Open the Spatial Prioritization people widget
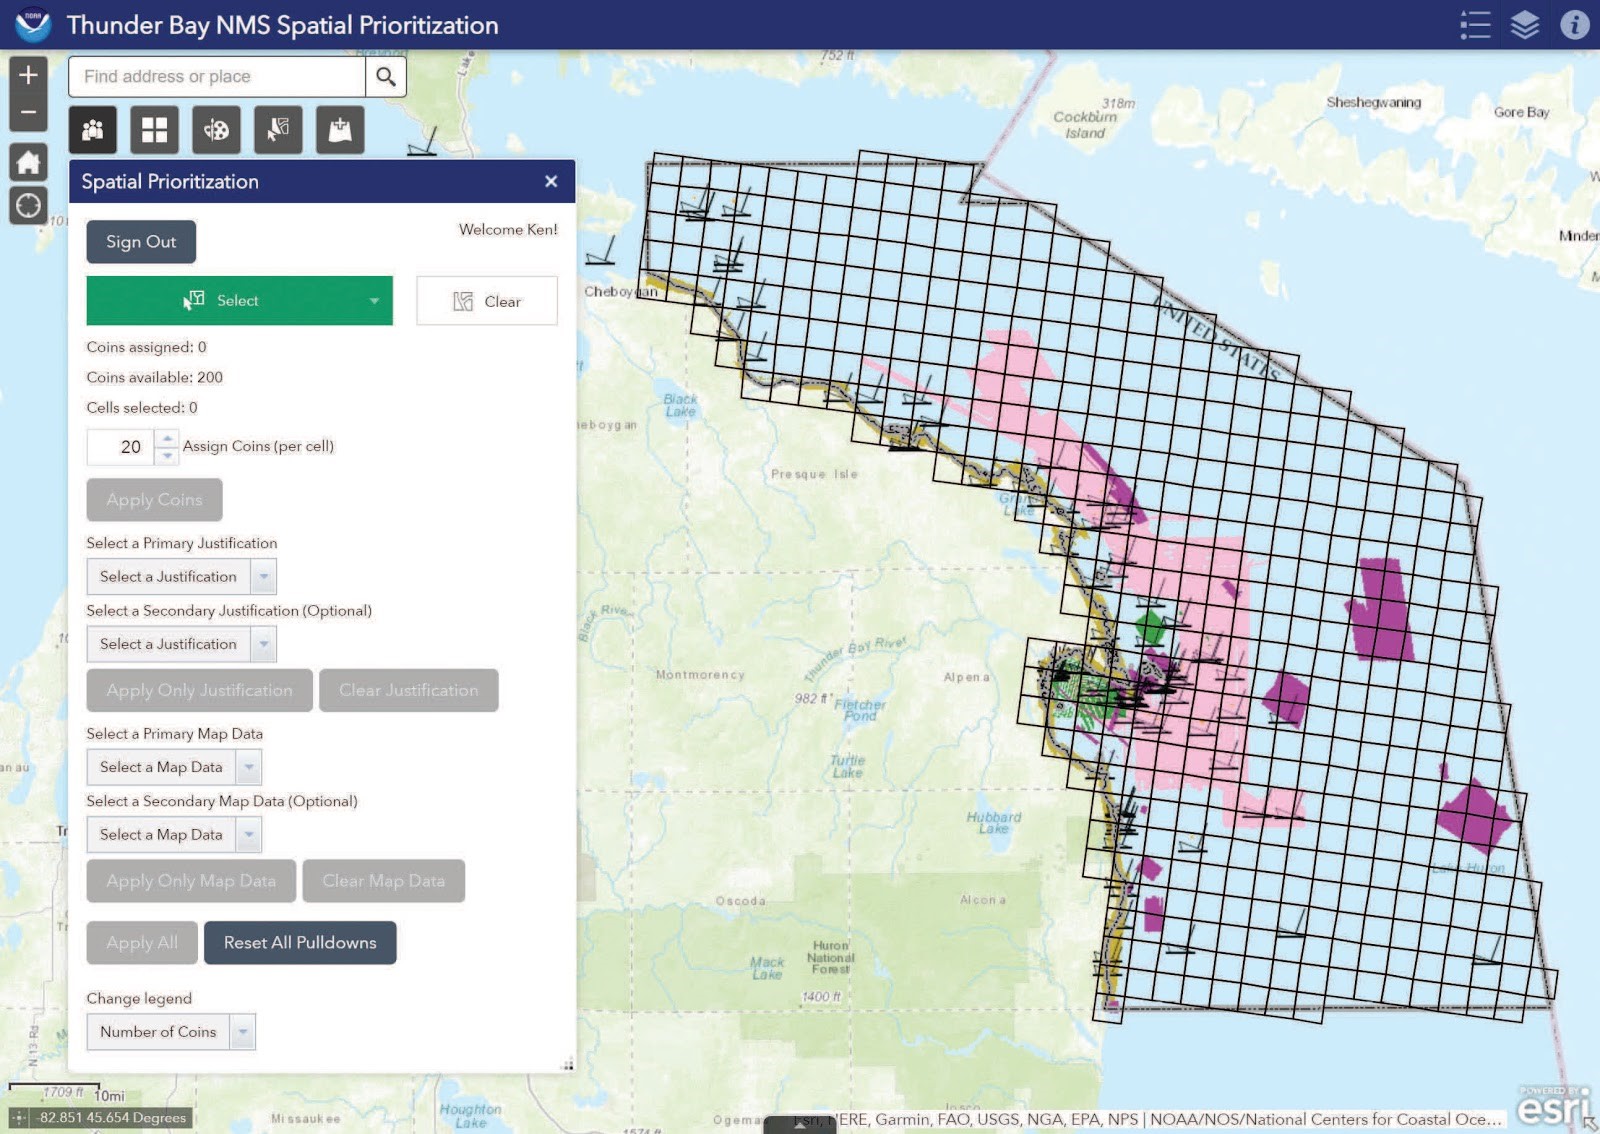The width and height of the screenshot is (1600, 1134). tap(93, 130)
